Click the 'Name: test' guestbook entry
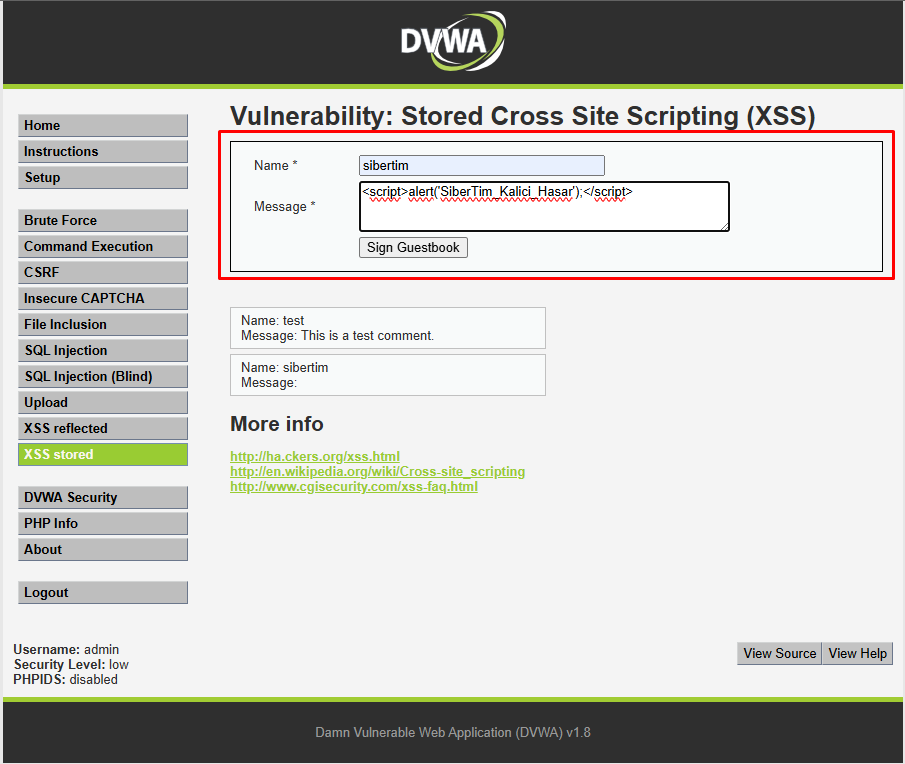Viewport: 905px width, 764px height. click(x=272, y=320)
